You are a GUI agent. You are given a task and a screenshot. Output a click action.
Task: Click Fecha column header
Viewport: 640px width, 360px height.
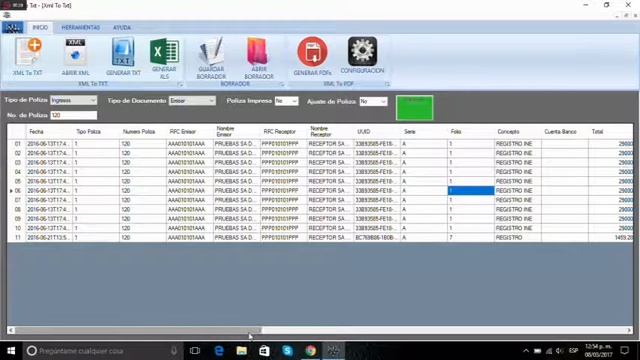pos(49,131)
